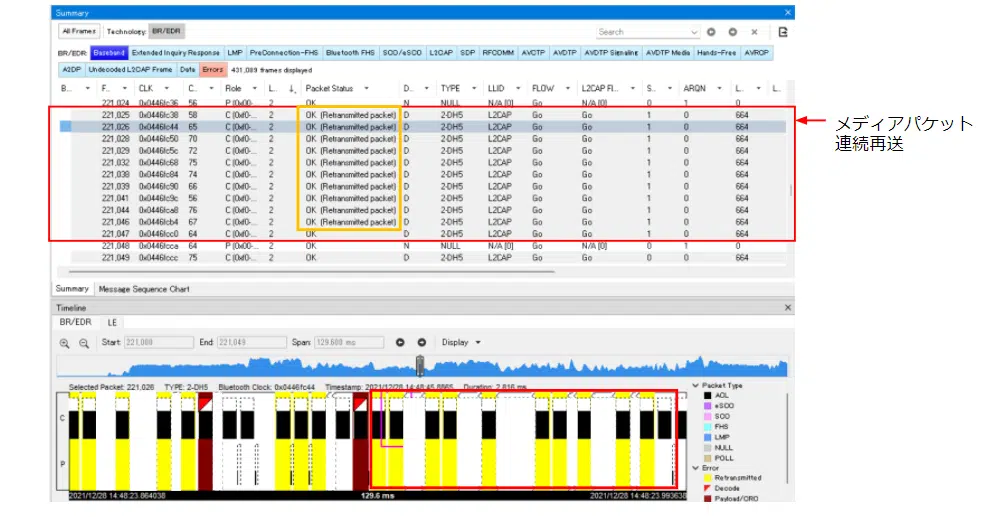
Task: Clear the search with the X icon
Action: pos(754,32)
